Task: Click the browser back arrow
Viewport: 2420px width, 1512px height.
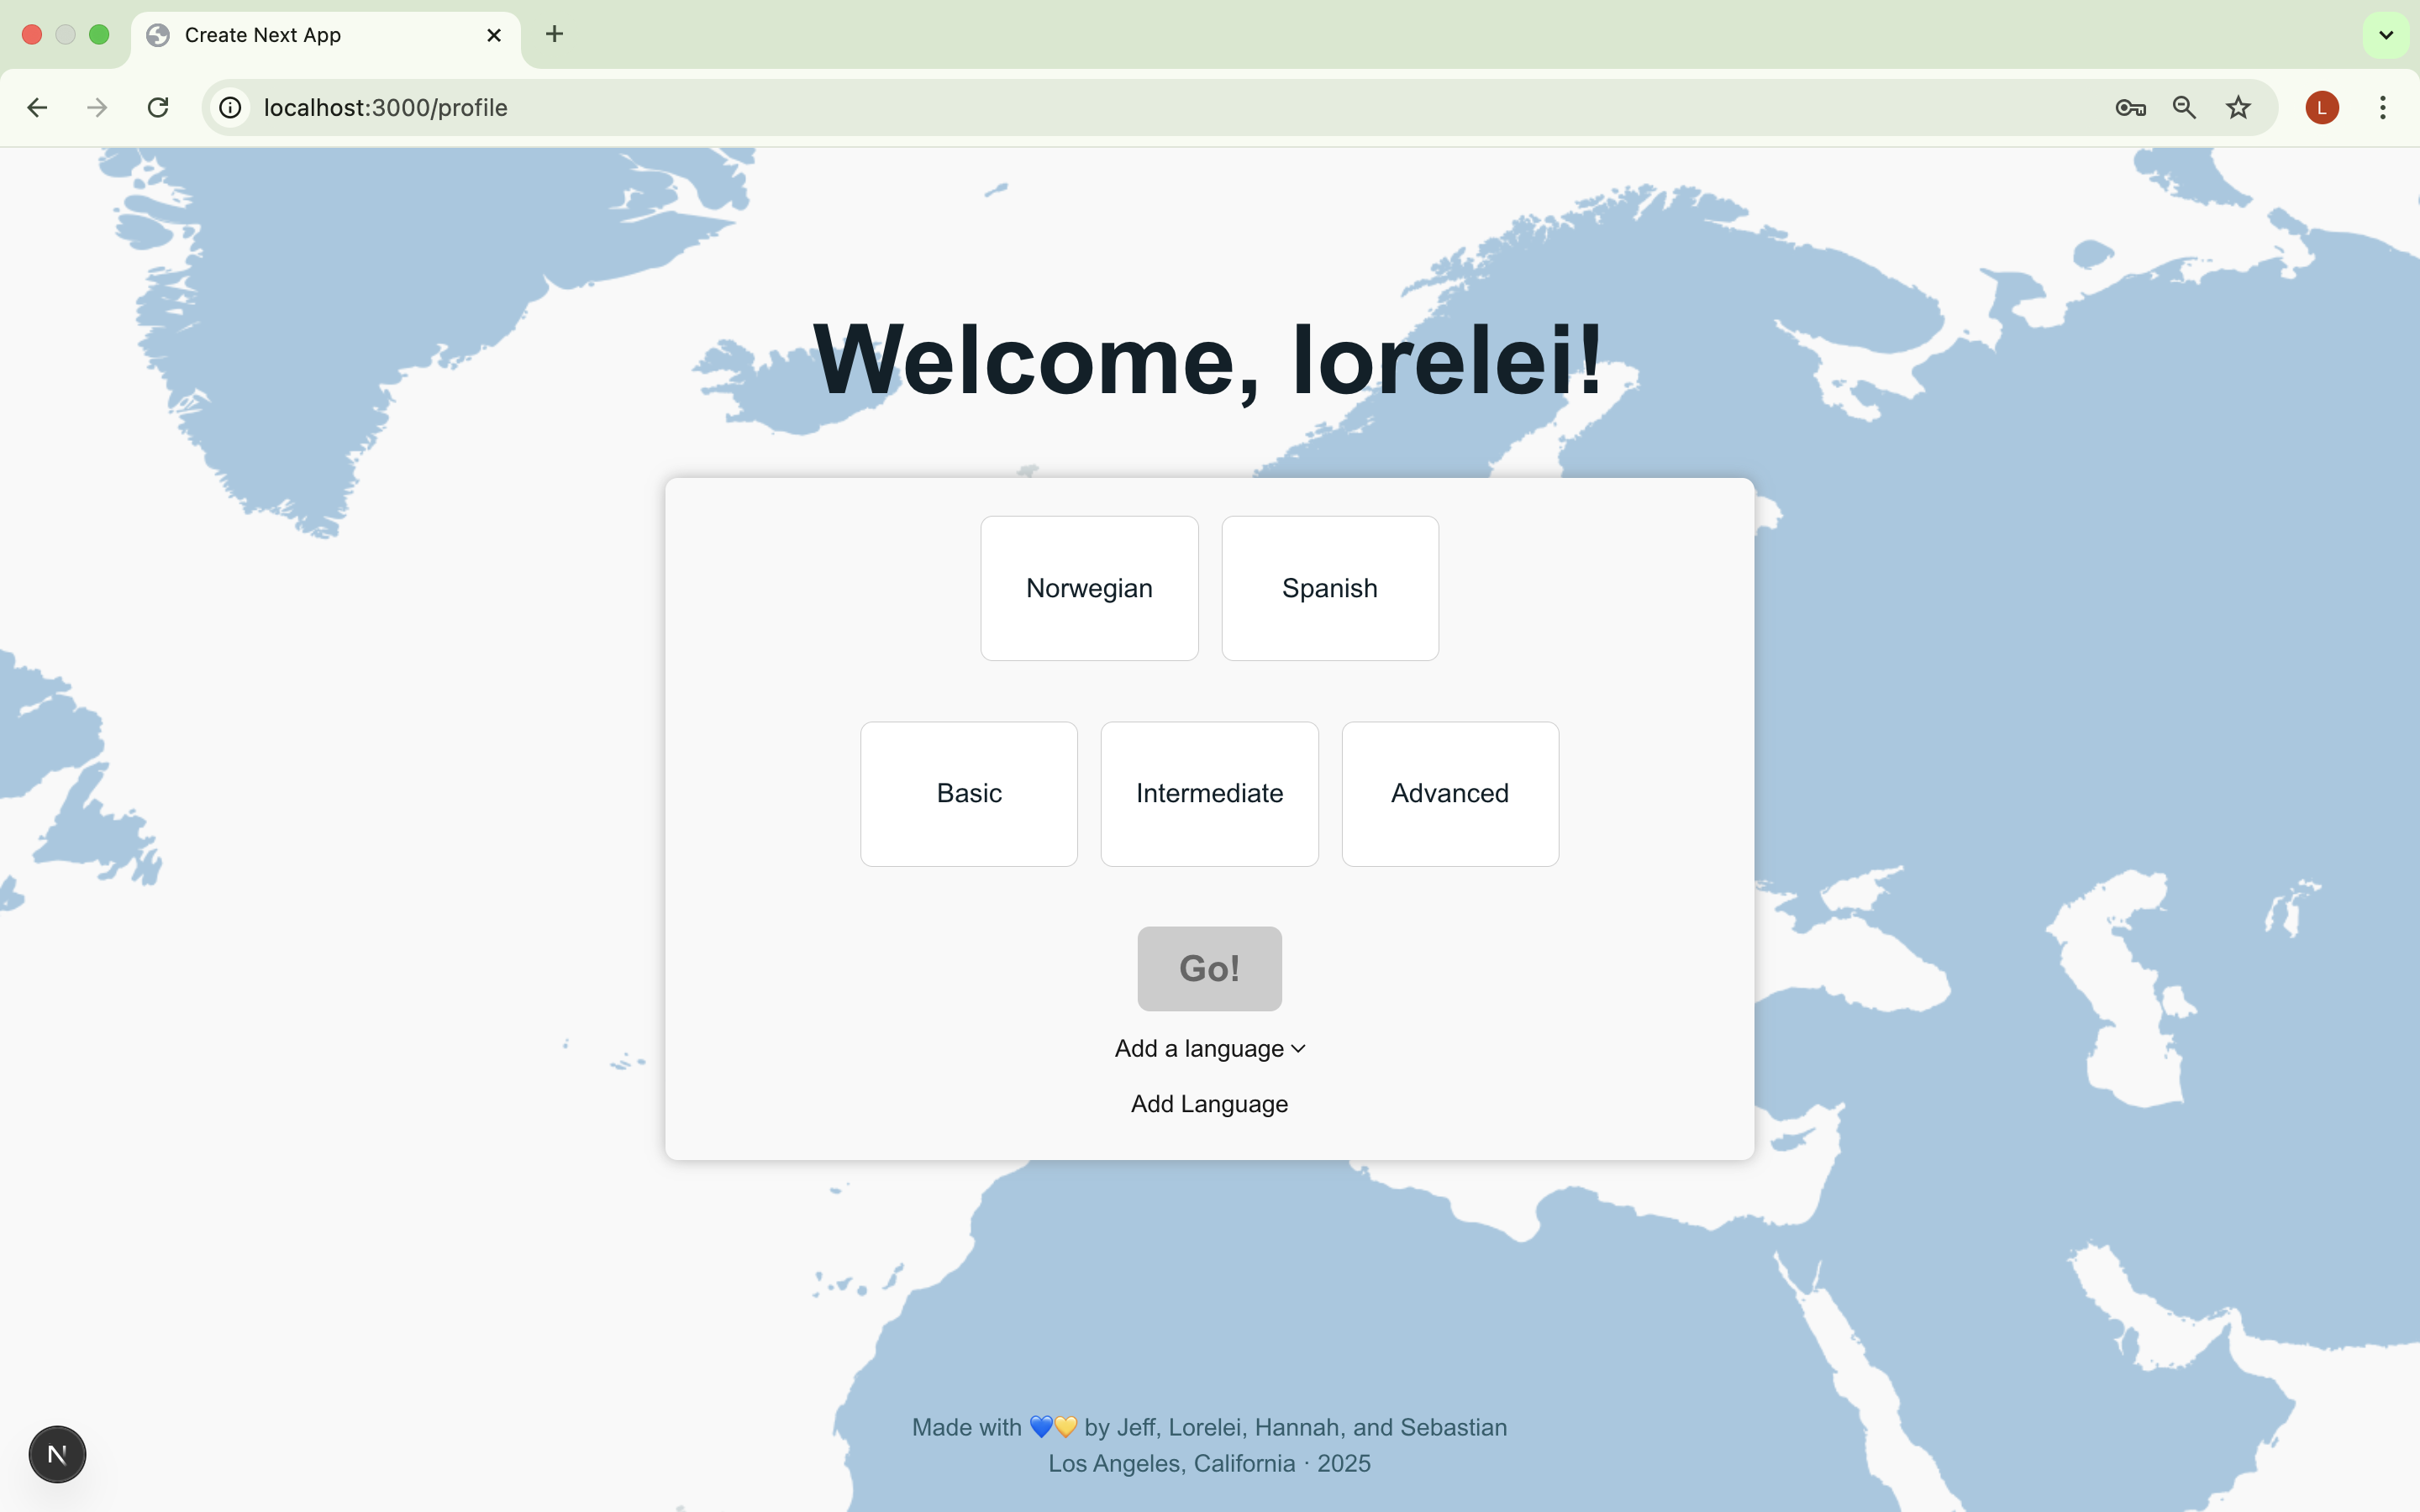Action: 37,107
